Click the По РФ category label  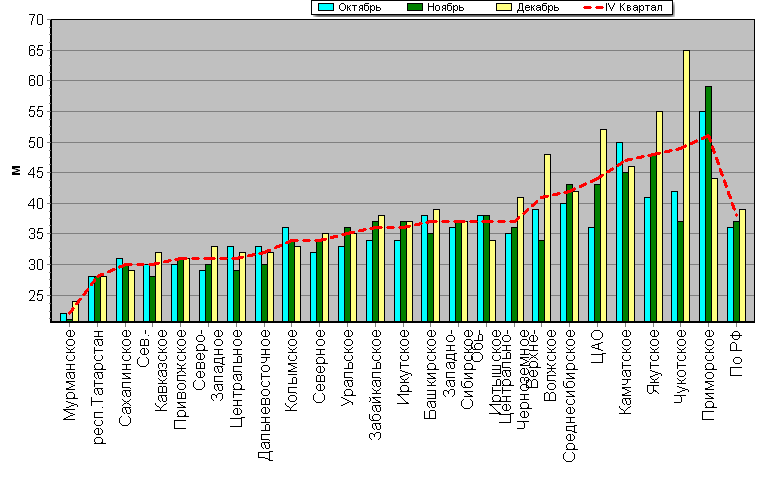coord(737,353)
